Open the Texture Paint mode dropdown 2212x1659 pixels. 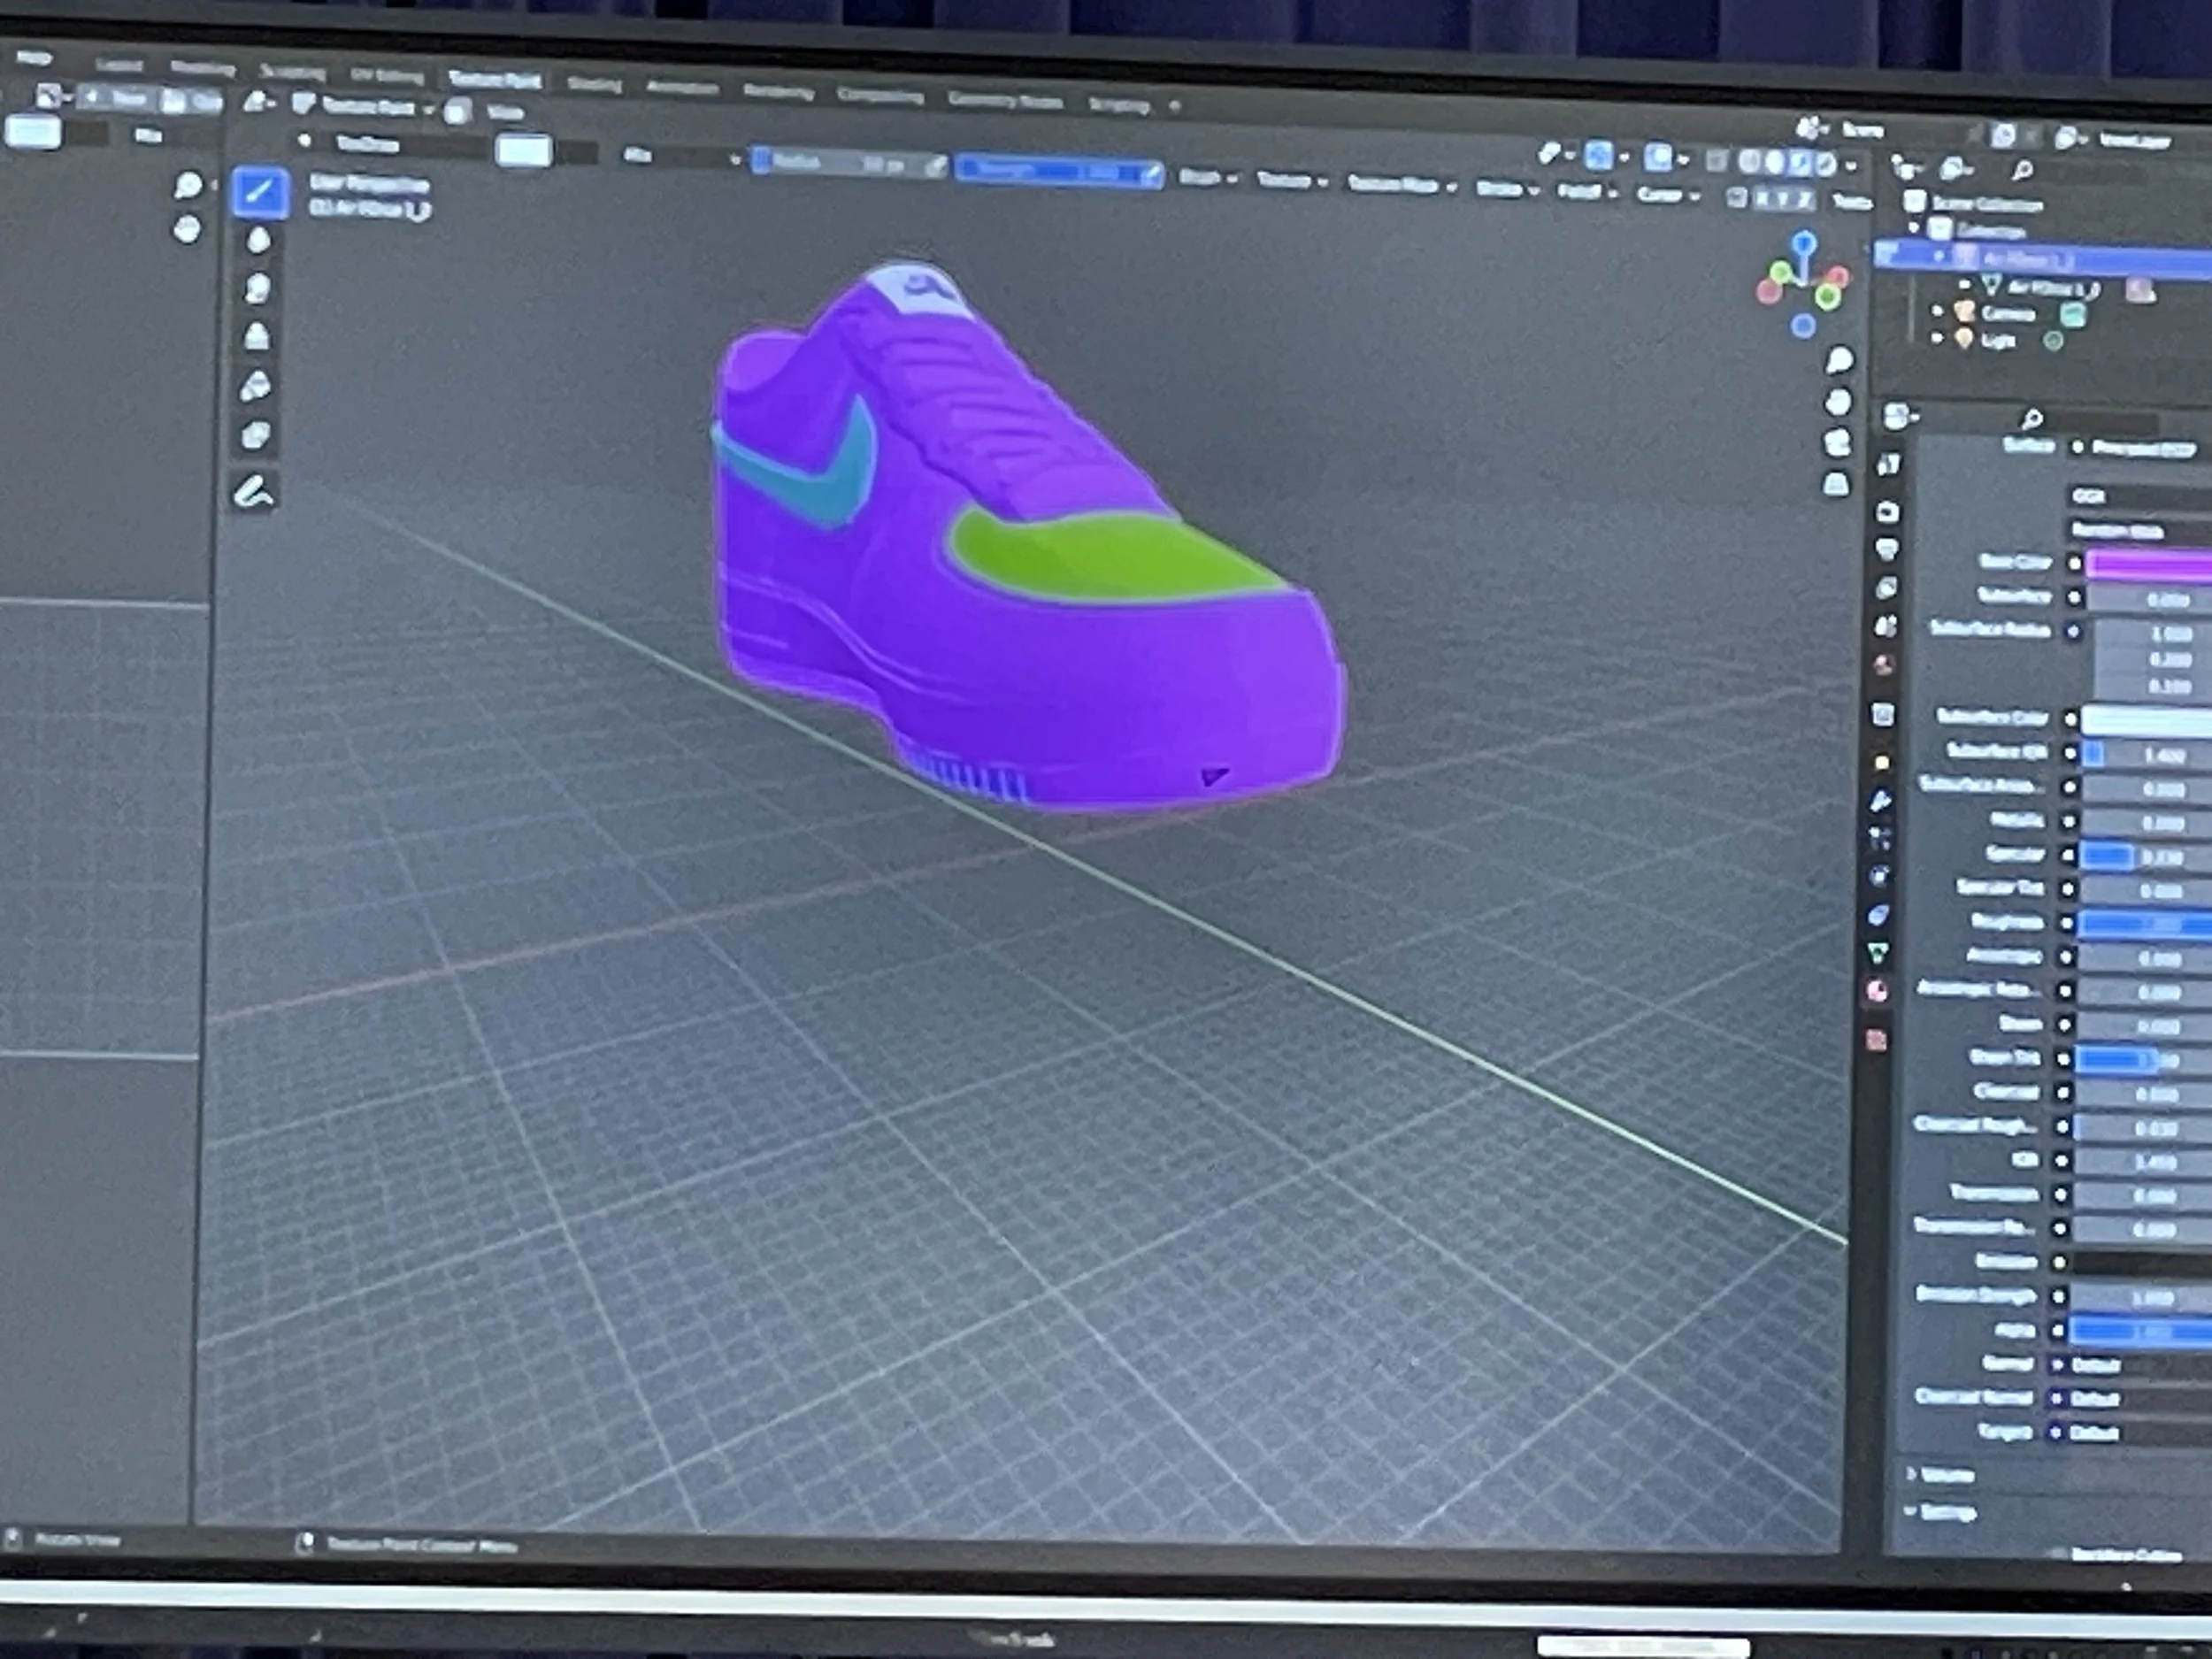366,107
